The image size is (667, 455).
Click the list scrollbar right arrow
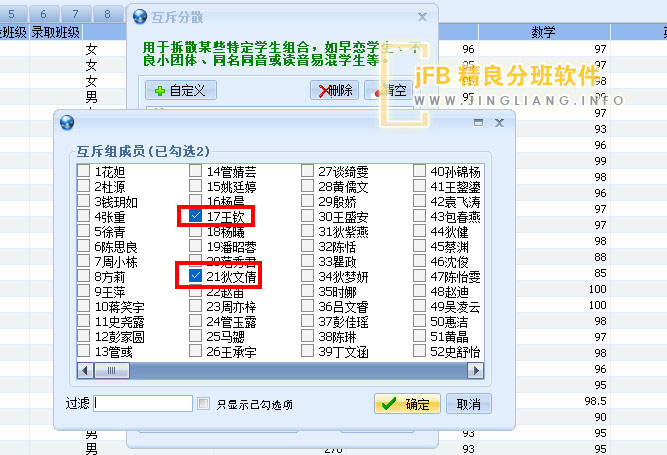[x=476, y=371]
